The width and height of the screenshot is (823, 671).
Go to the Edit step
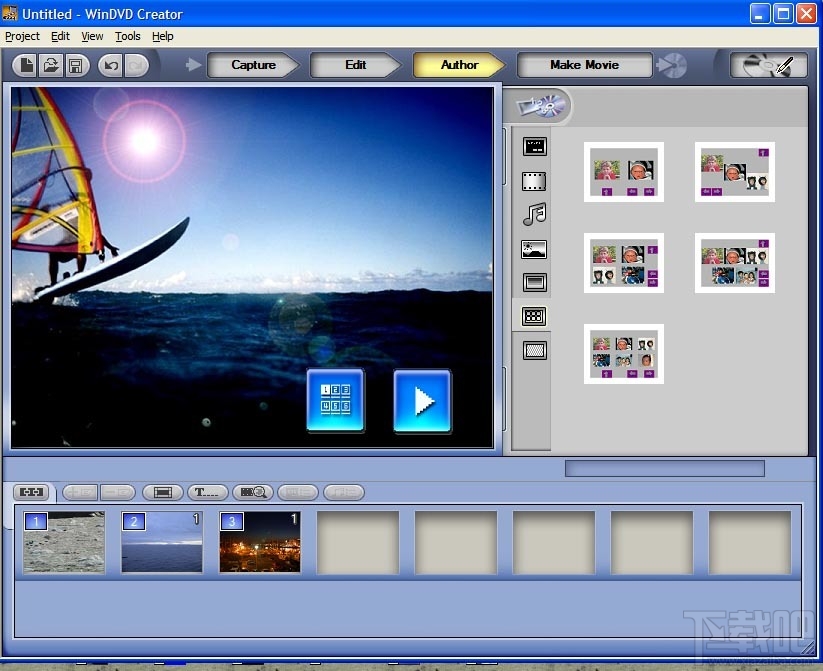(356, 65)
